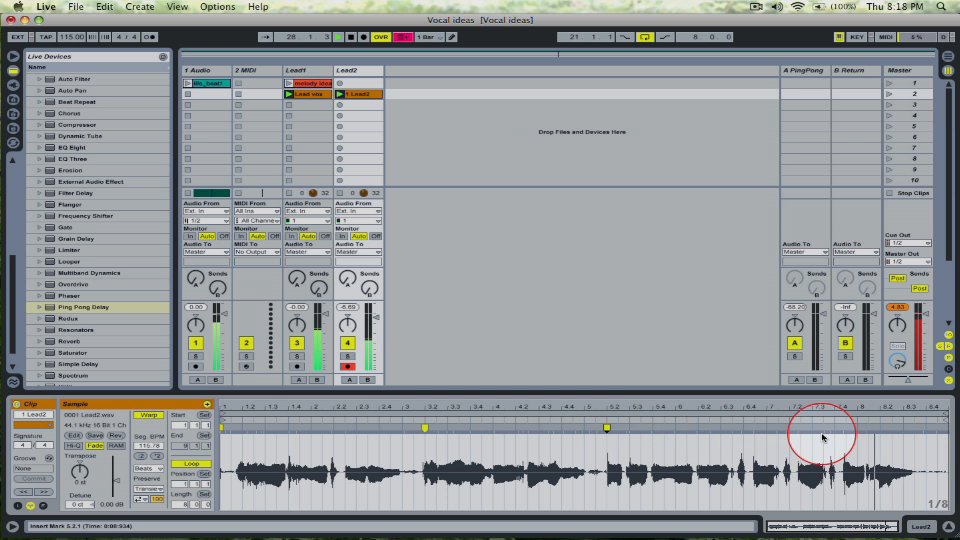The image size is (960, 540).
Task: Toggle the transport Loop switch
Action: pyautogui.click(x=645, y=37)
